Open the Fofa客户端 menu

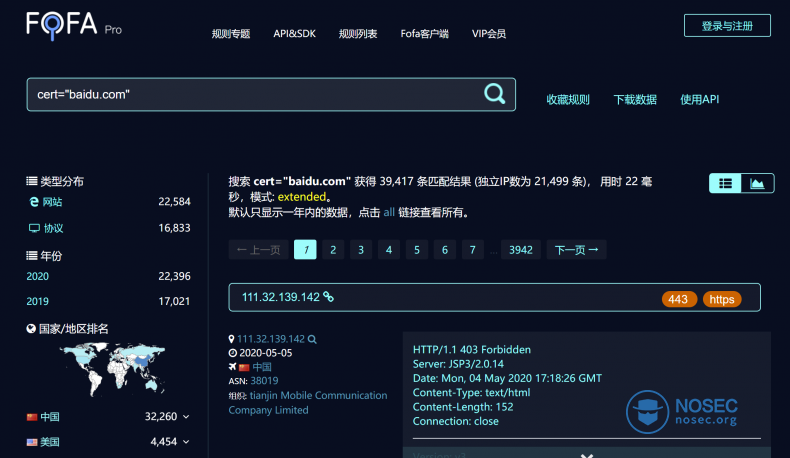pyautogui.click(x=424, y=34)
